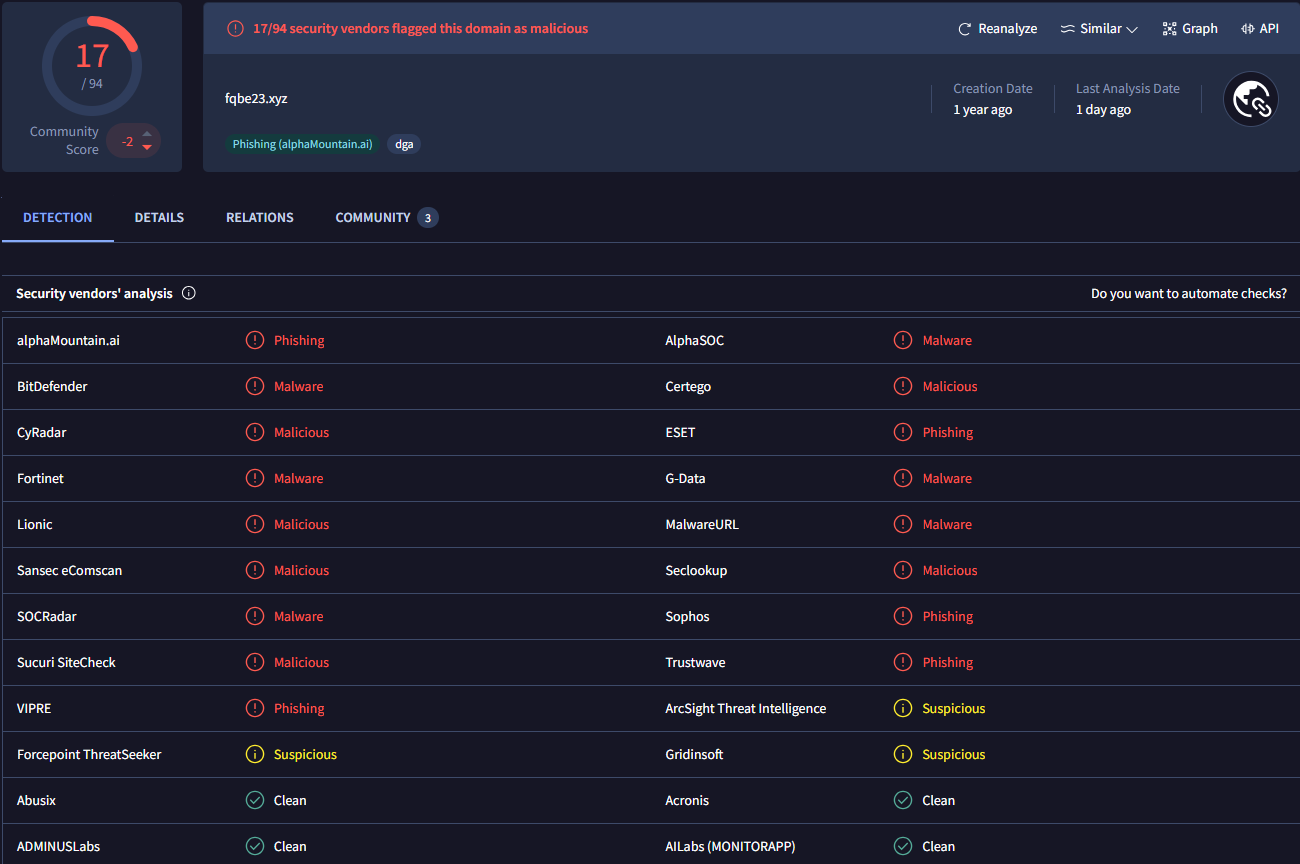Screen dimensions: 1300x864
Task: Click alert icon for AlphaSOC Malware
Action: pyautogui.click(x=903, y=340)
